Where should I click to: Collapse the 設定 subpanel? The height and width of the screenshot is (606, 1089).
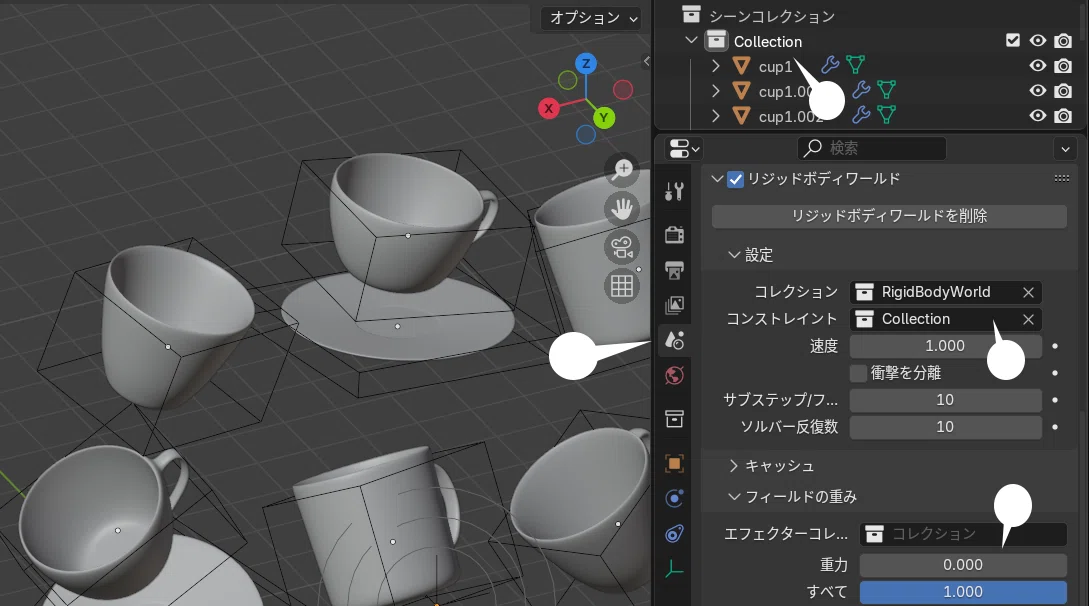coord(733,255)
